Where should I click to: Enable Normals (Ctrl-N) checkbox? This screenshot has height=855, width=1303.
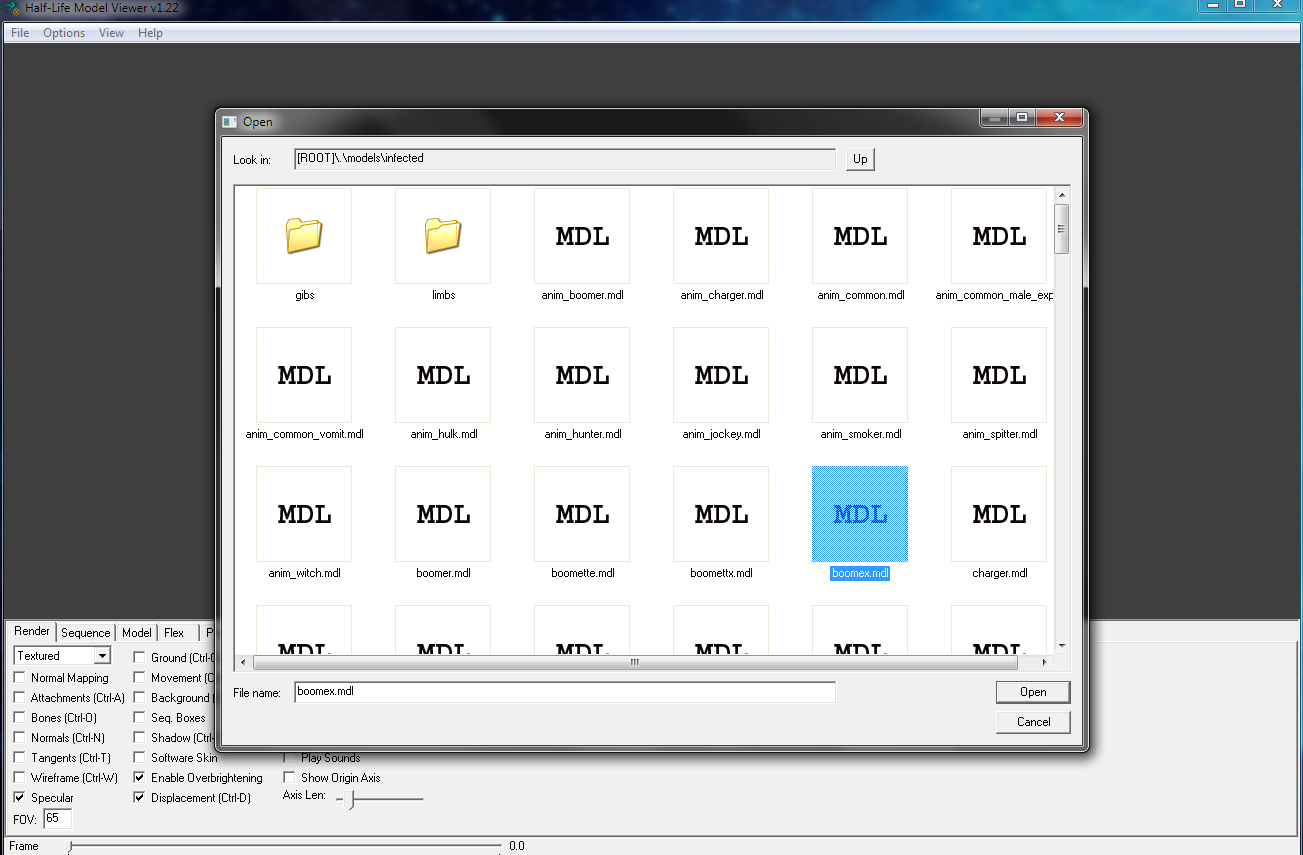(x=20, y=738)
